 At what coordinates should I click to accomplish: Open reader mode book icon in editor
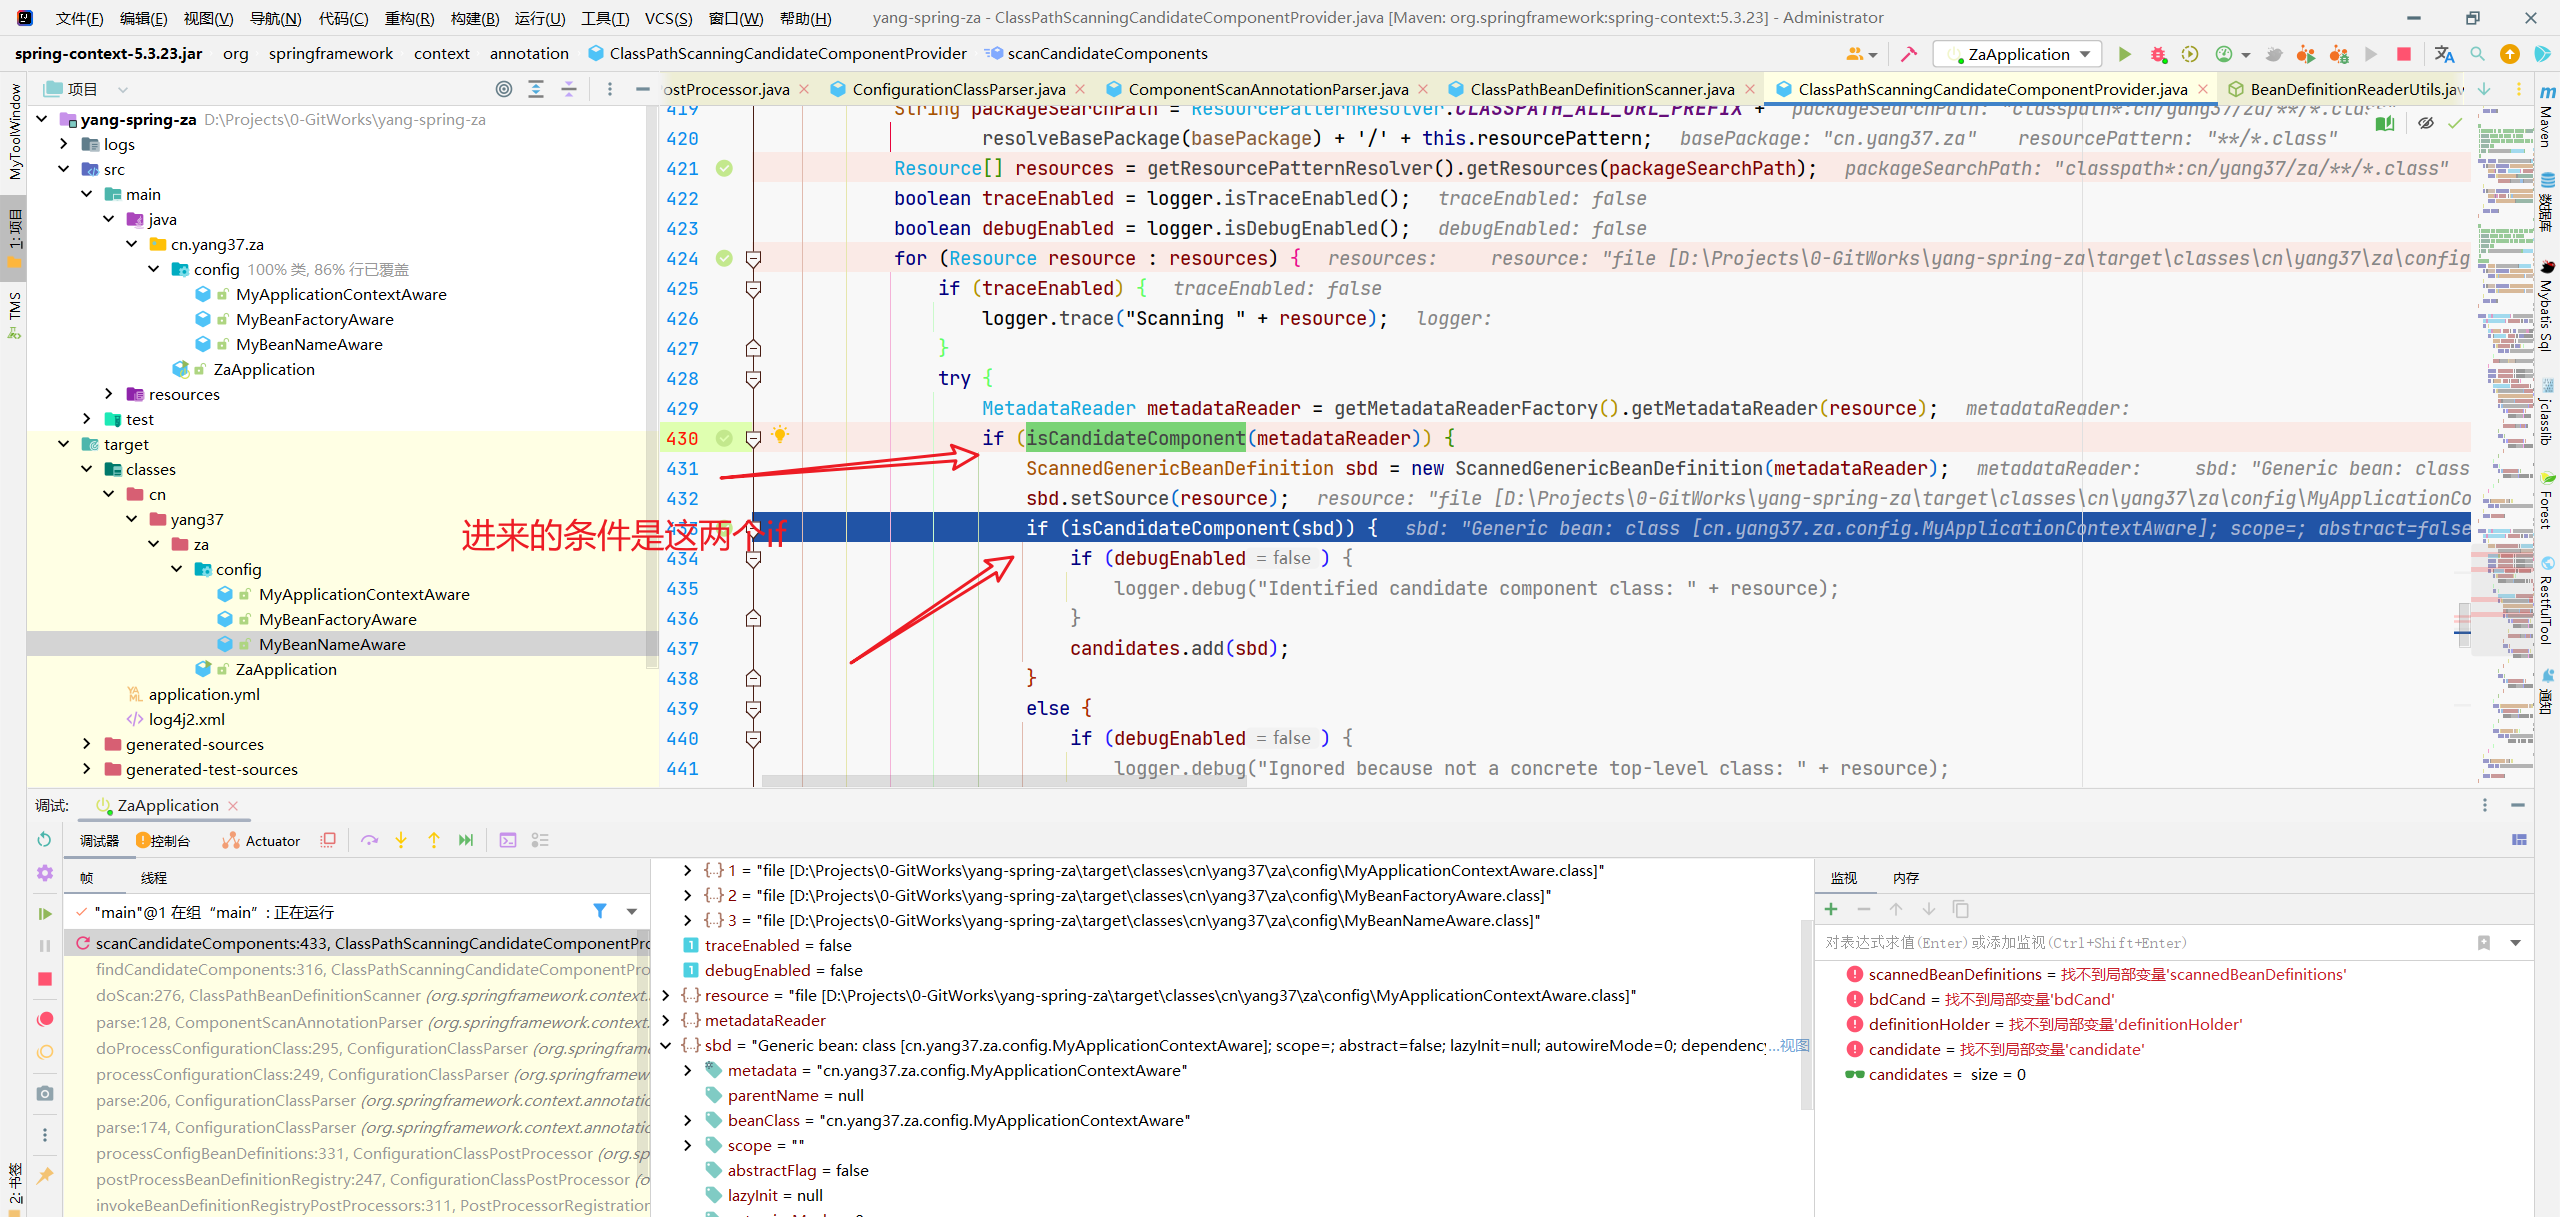point(2385,123)
